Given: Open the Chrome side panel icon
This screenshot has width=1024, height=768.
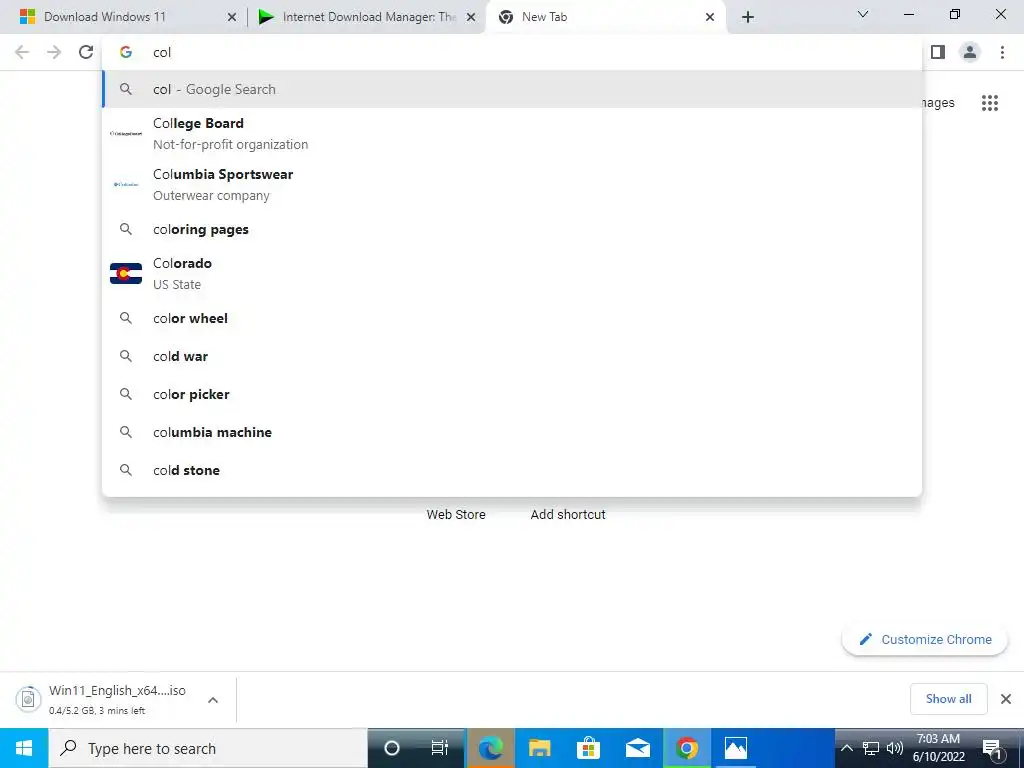Looking at the screenshot, I should (x=938, y=52).
